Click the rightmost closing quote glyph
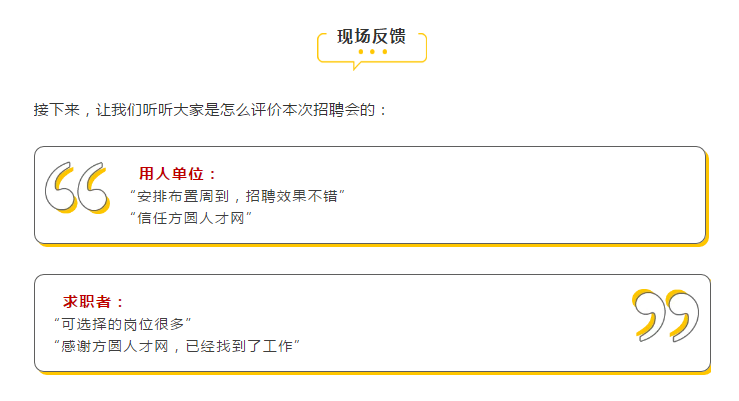 (x=683, y=316)
